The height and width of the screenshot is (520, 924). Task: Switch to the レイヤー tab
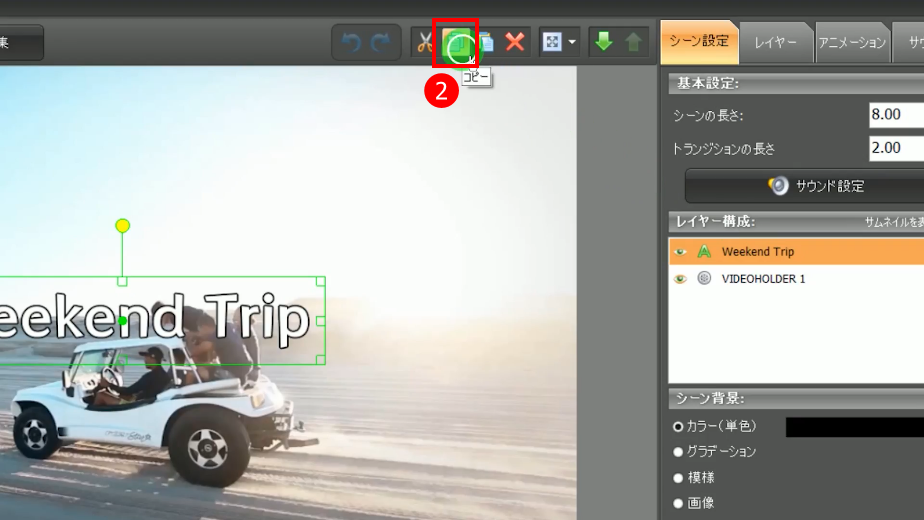[x=775, y=42]
